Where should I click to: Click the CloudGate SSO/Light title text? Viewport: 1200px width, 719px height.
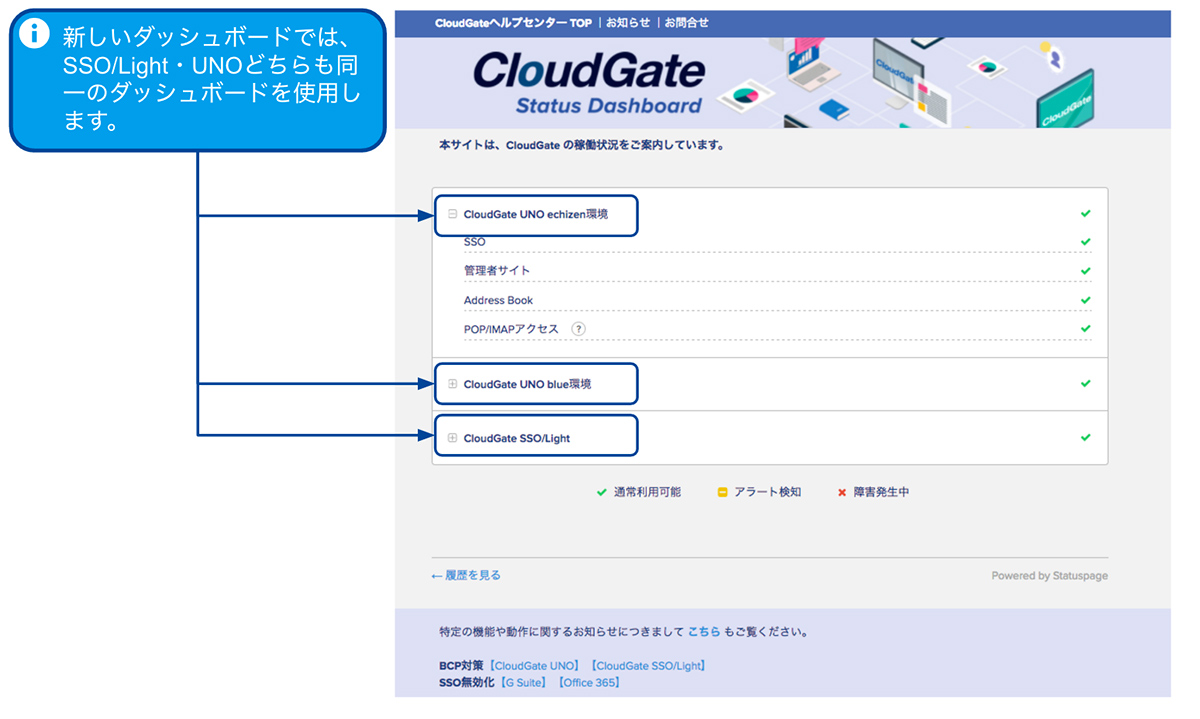point(517,438)
